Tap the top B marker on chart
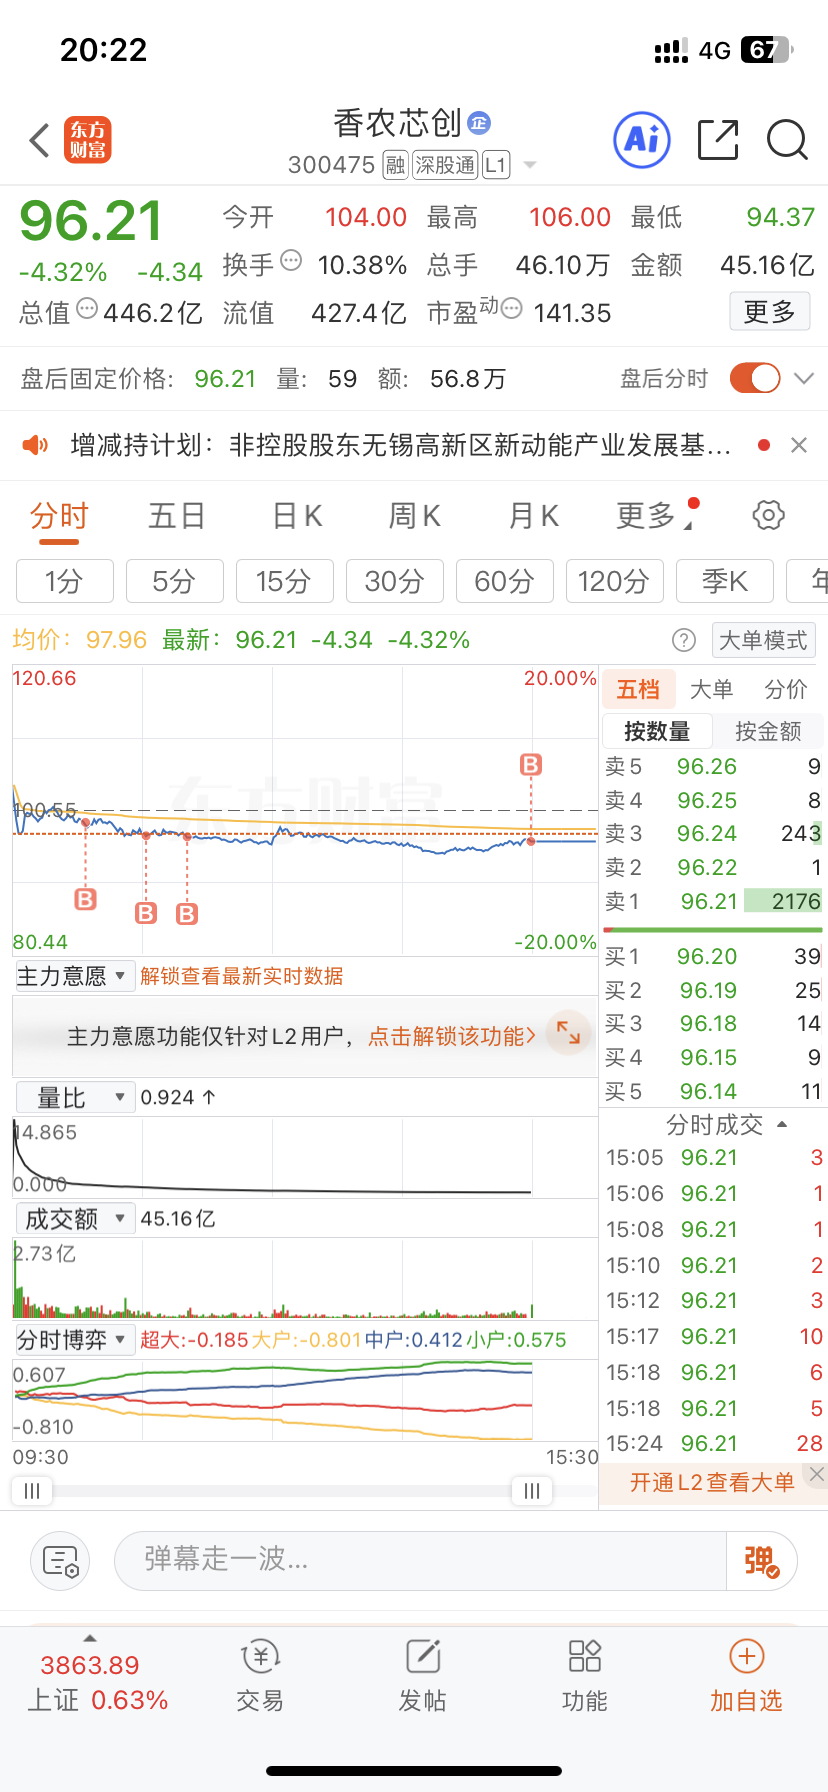Screen dimensions: 828x1792 (x=531, y=765)
